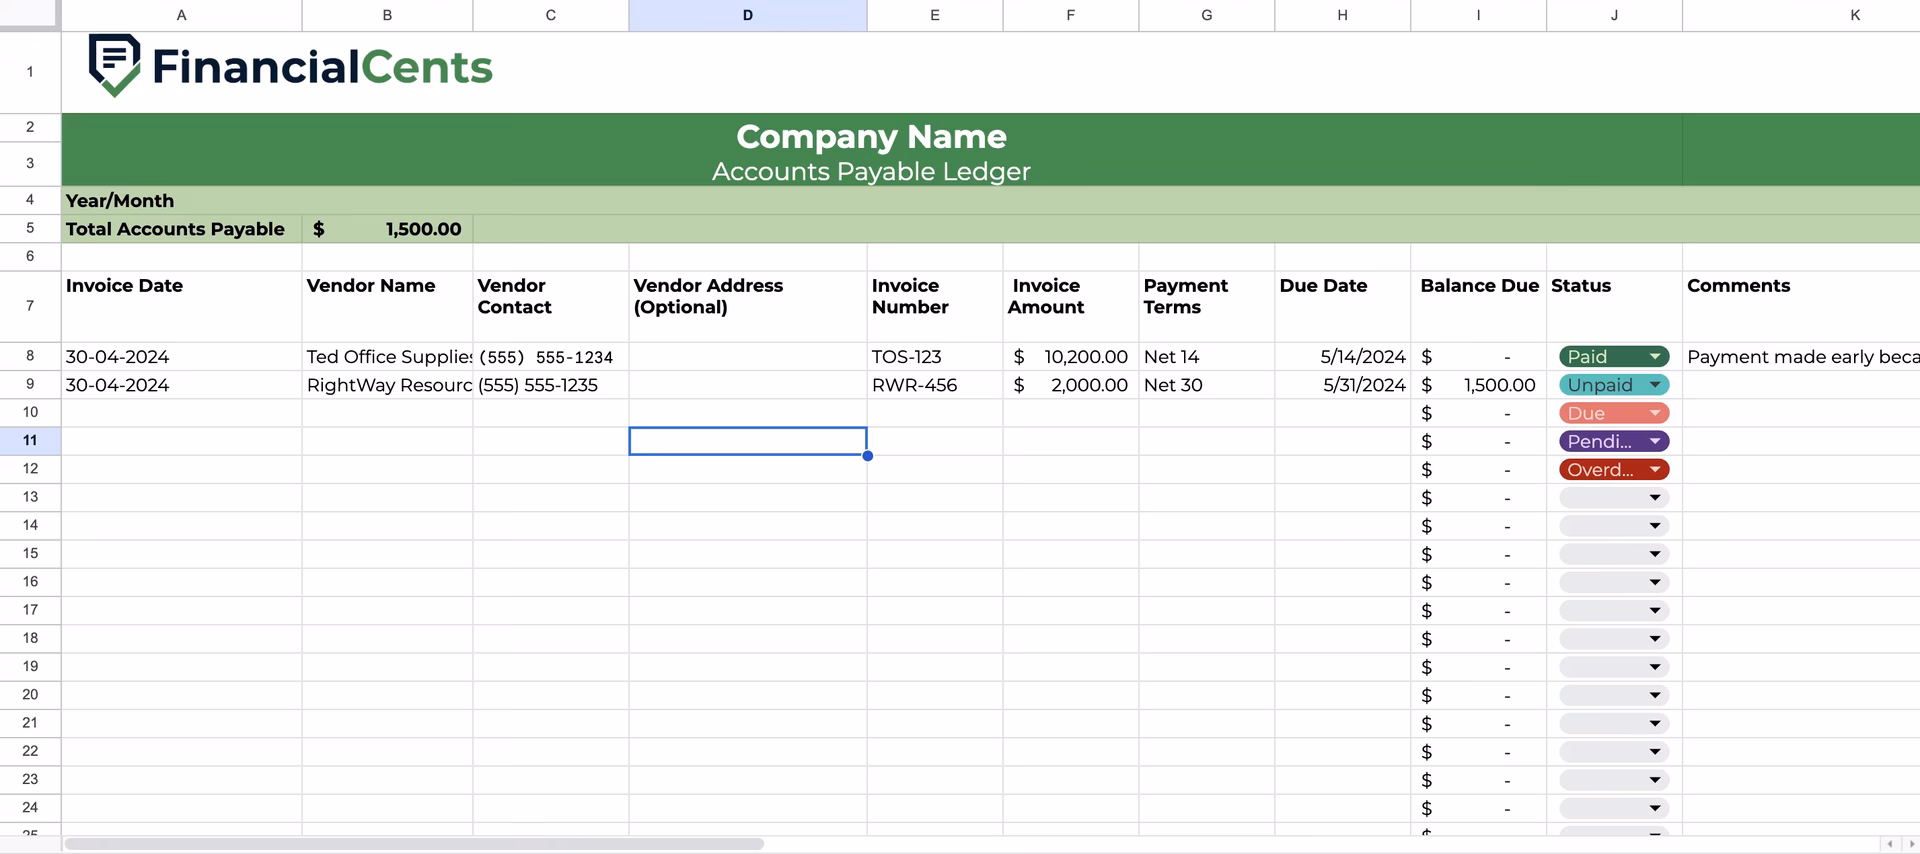This screenshot has width=1920, height=854.
Task: Click the Accounts Payable Ledger subtitle
Action: coord(871,171)
